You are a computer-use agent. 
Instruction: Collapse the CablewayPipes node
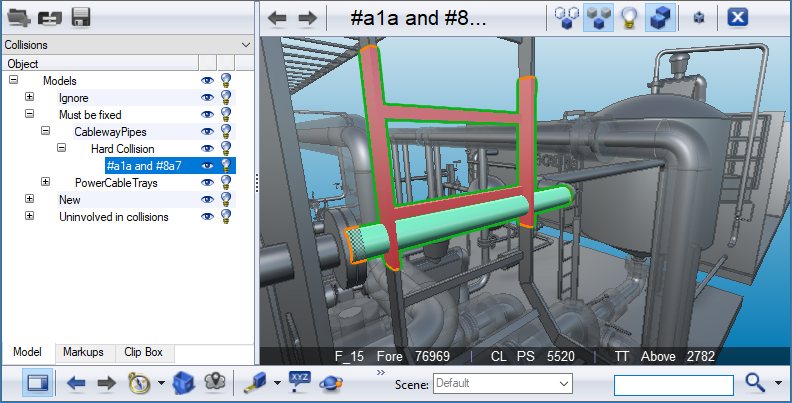pos(46,132)
